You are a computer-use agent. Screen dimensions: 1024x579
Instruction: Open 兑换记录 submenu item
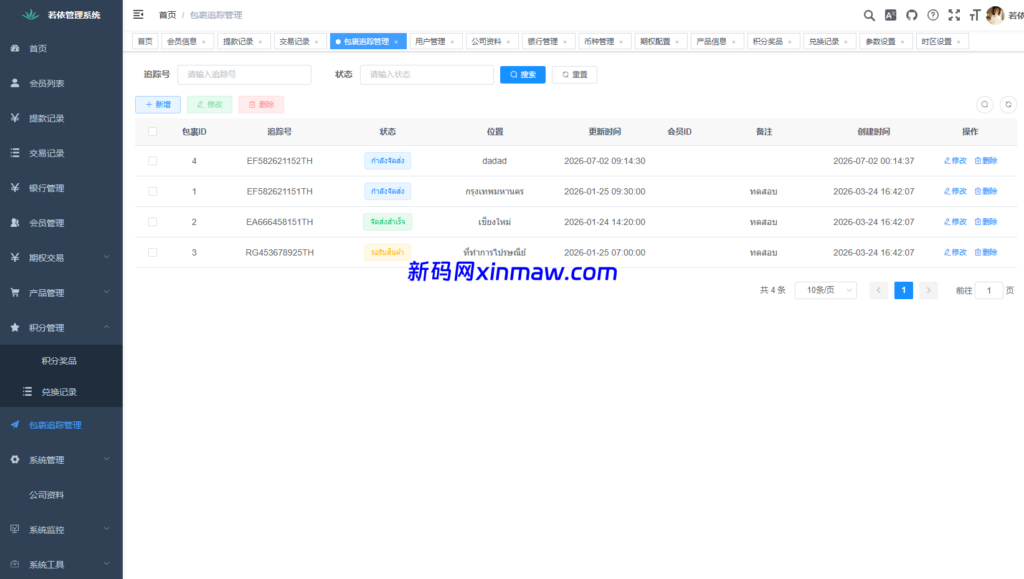tap(61, 392)
